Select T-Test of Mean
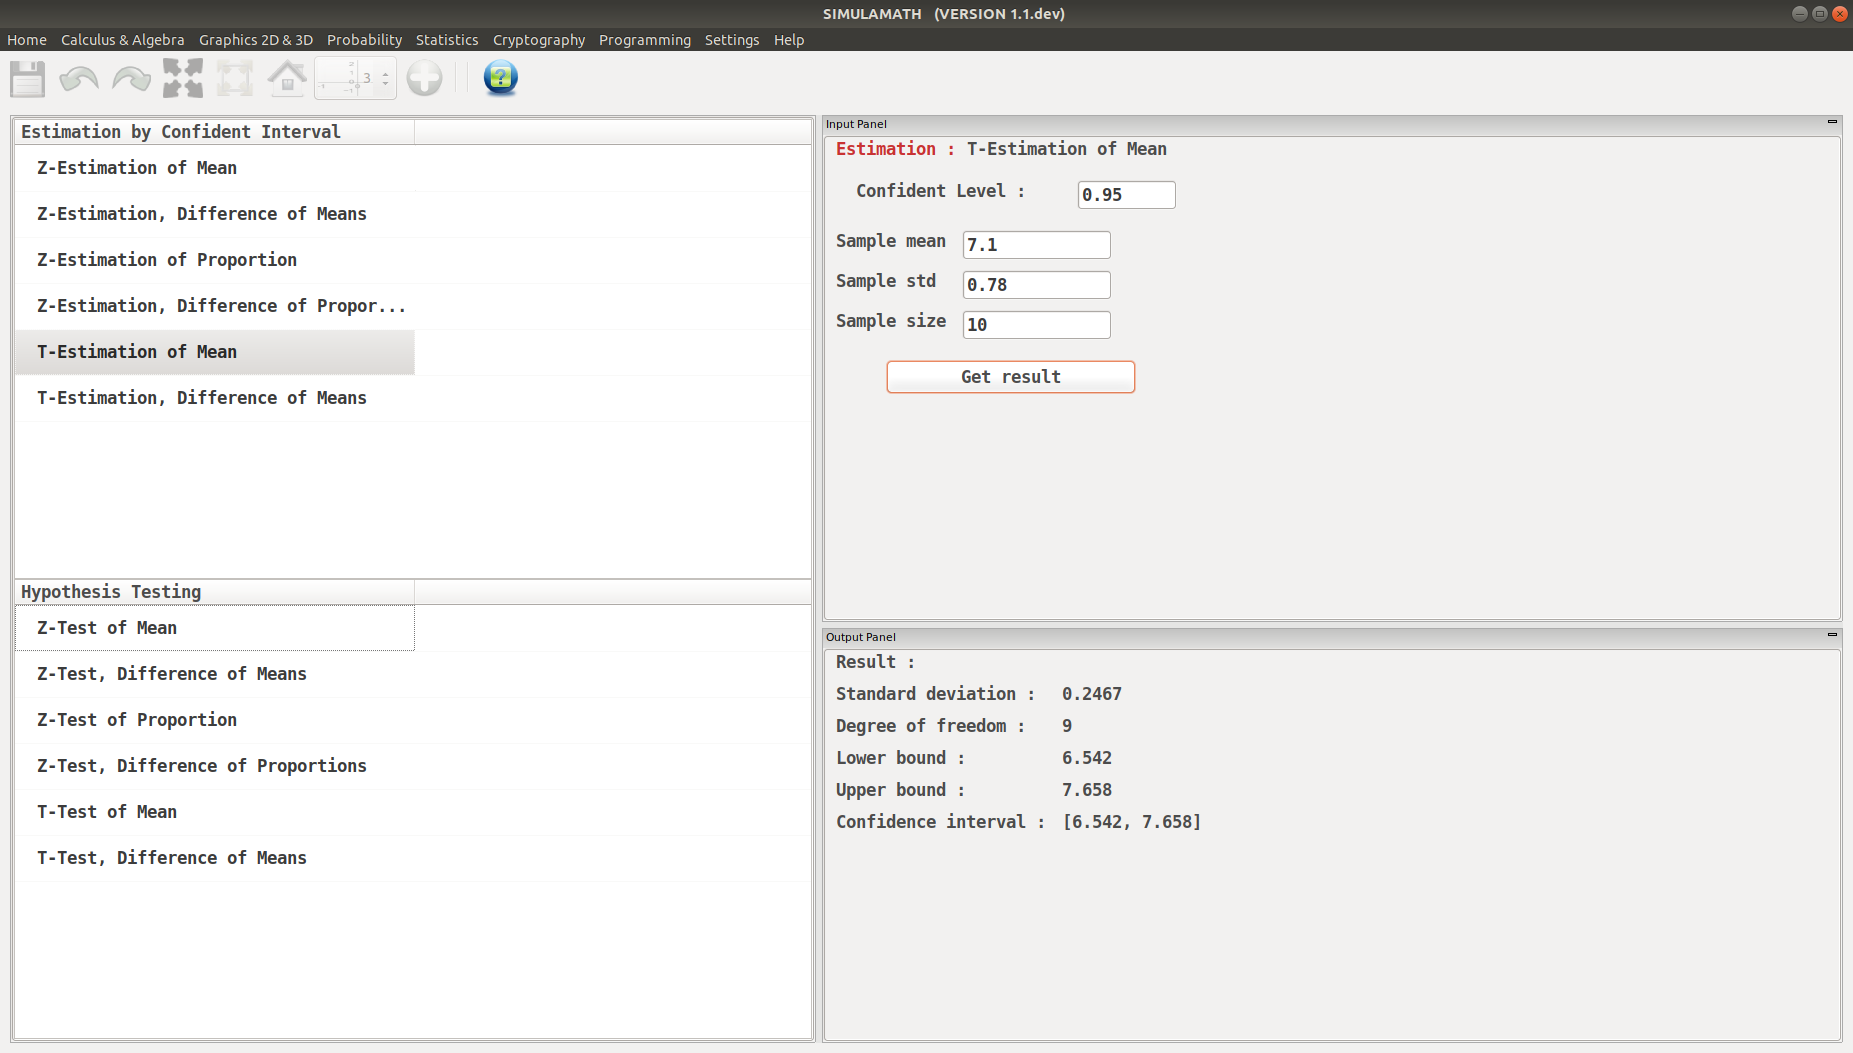 coord(215,812)
